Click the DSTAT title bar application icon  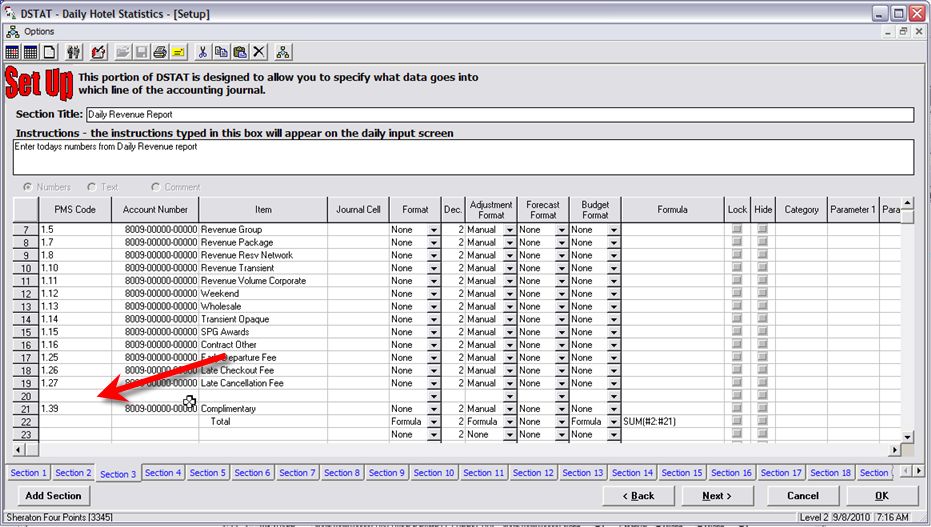(10, 13)
